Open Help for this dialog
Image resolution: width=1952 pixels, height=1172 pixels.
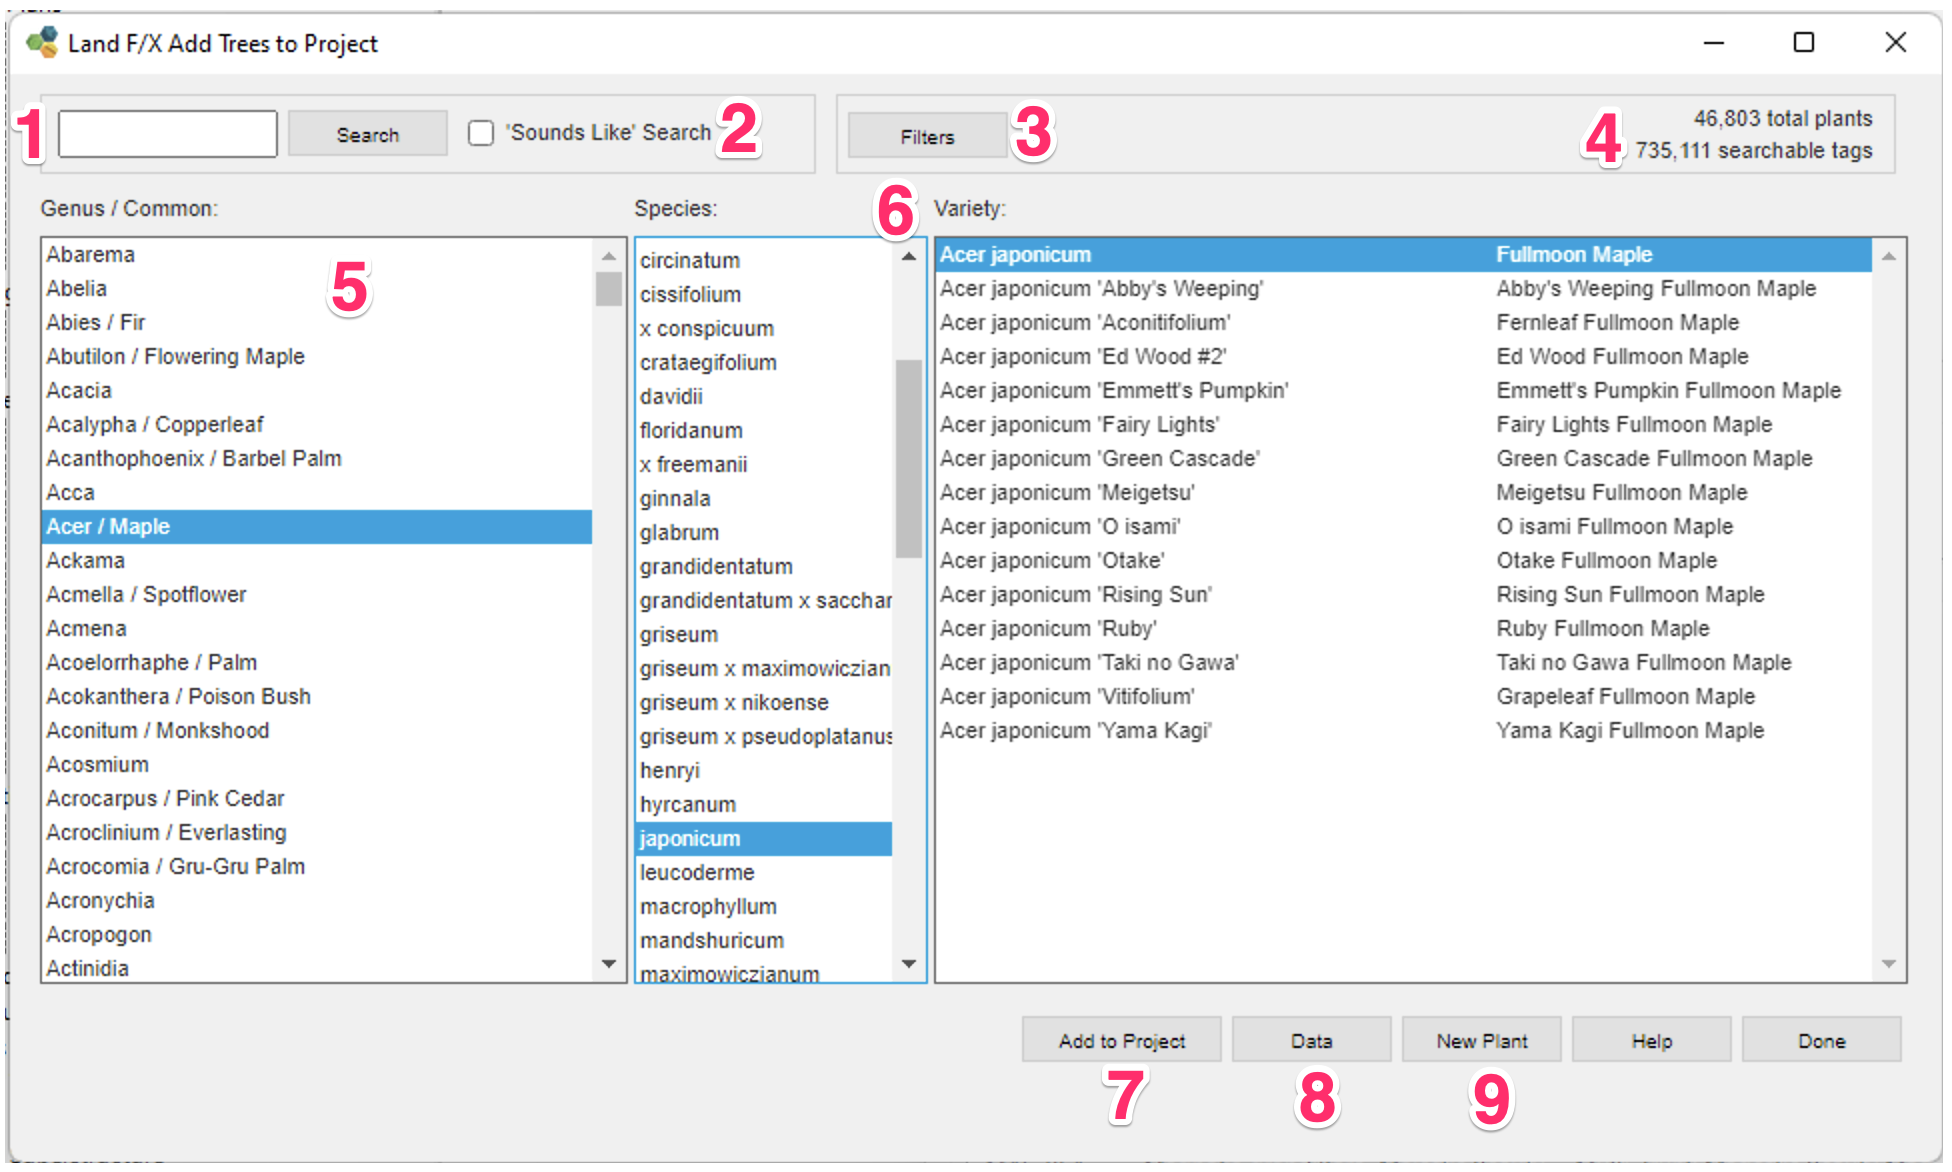tap(1651, 1040)
